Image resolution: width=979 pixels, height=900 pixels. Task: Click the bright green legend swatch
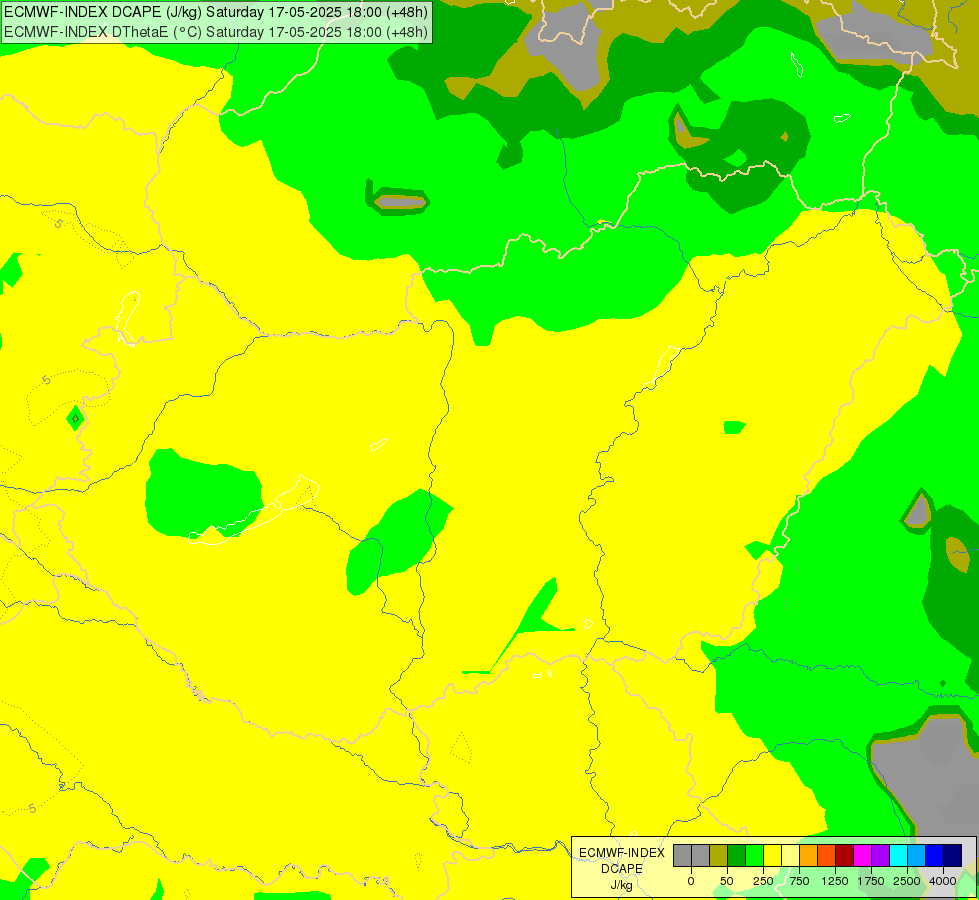pyautogui.click(x=754, y=855)
